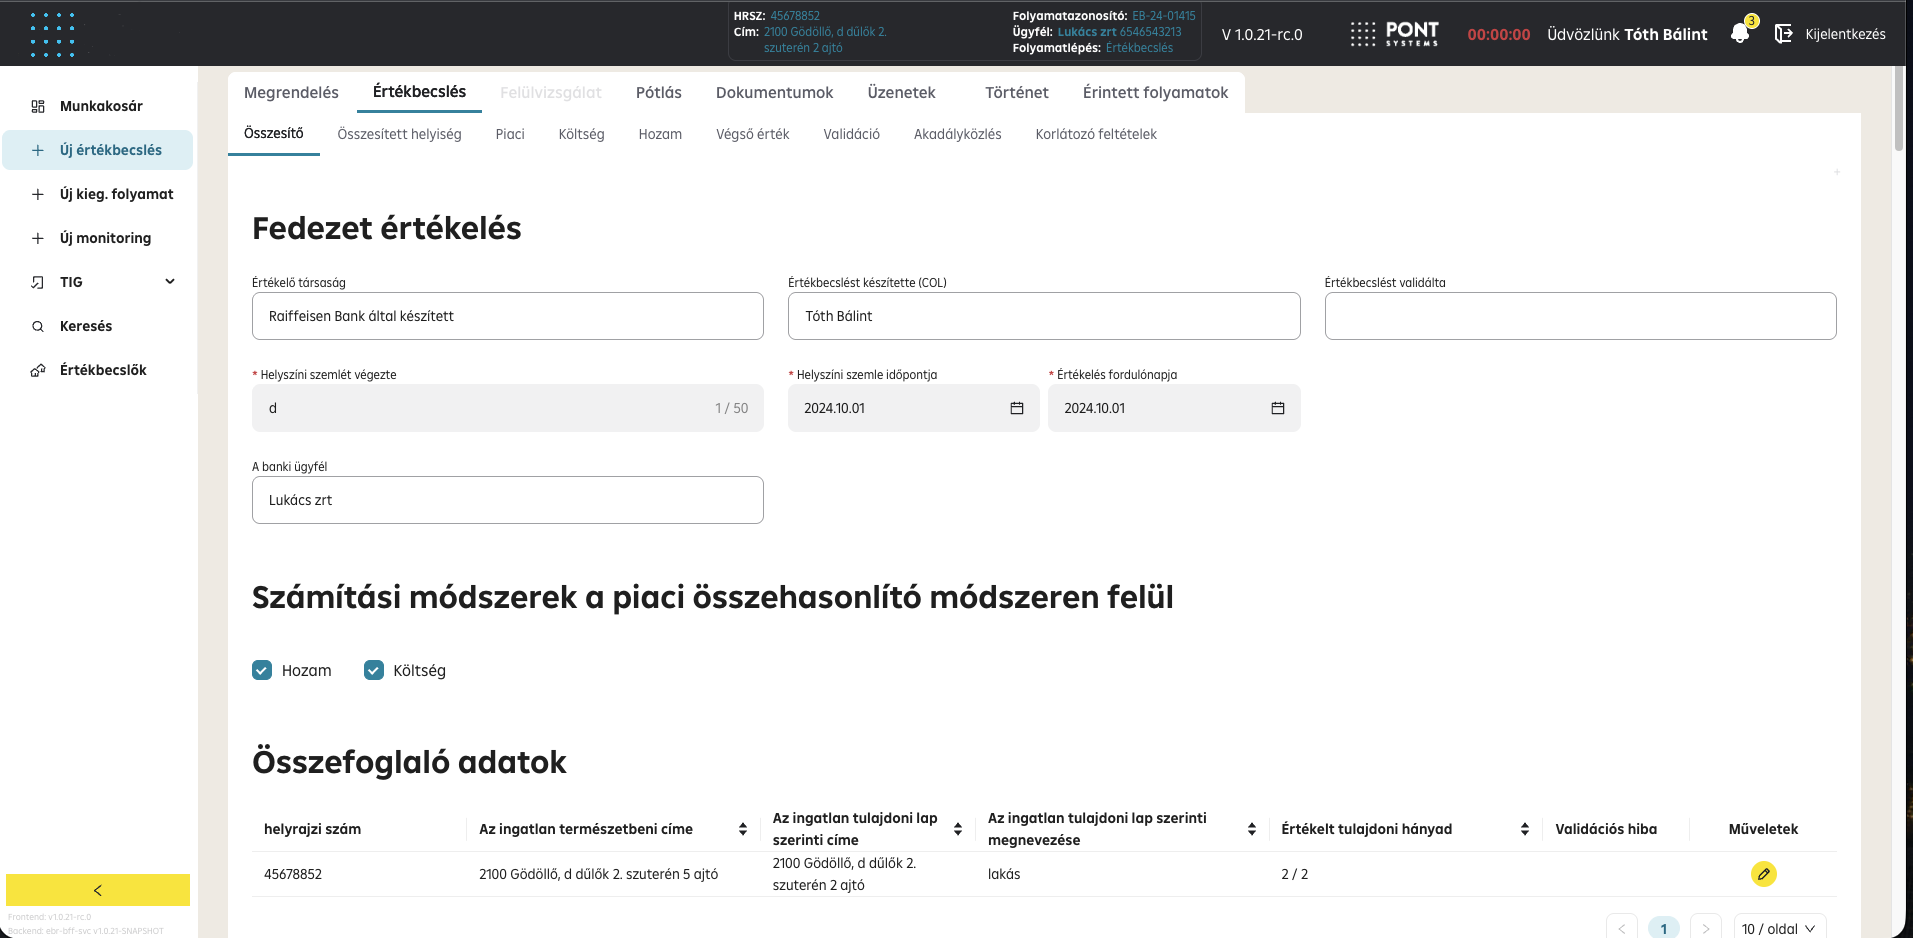Sort by Értékelt tulajdoni hányad column
This screenshot has height=938, width=1913.
(x=1524, y=829)
